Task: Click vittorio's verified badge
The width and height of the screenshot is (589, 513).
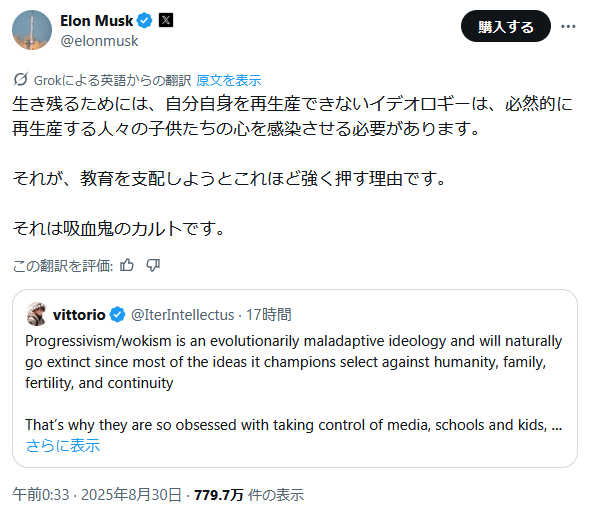Action: [x=118, y=315]
